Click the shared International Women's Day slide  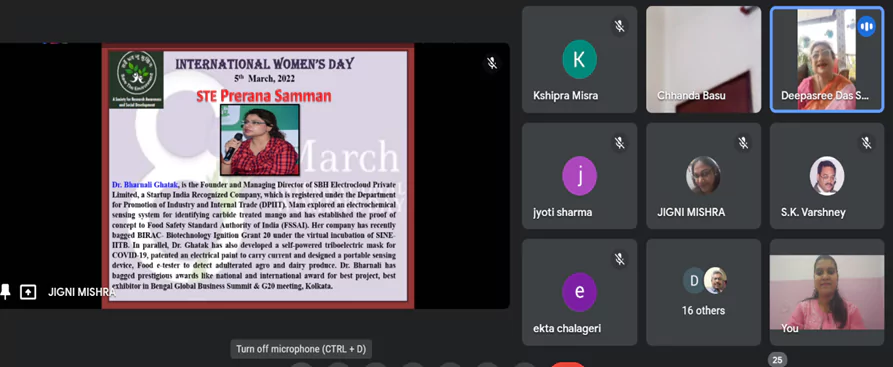pos(258,176)
